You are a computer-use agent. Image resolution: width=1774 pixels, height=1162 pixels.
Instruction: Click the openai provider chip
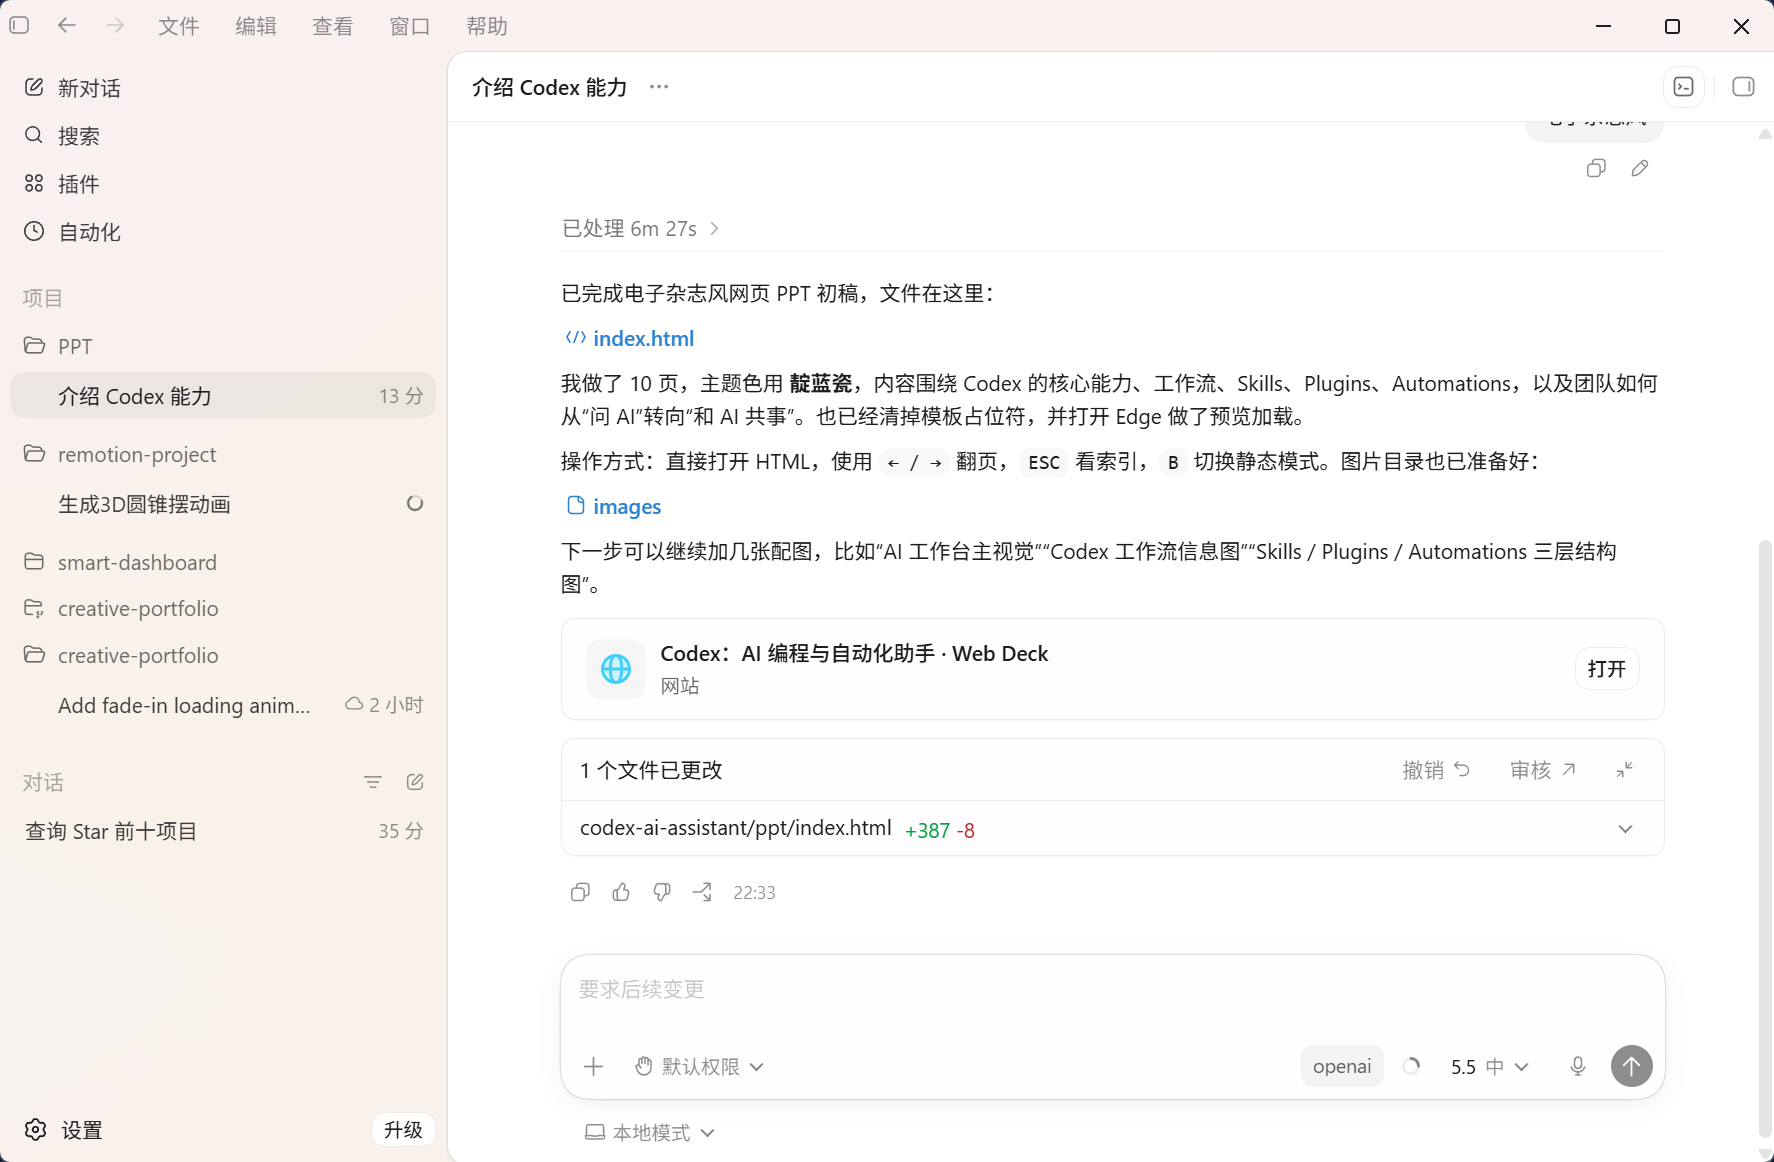(x=1342, y=1067)
